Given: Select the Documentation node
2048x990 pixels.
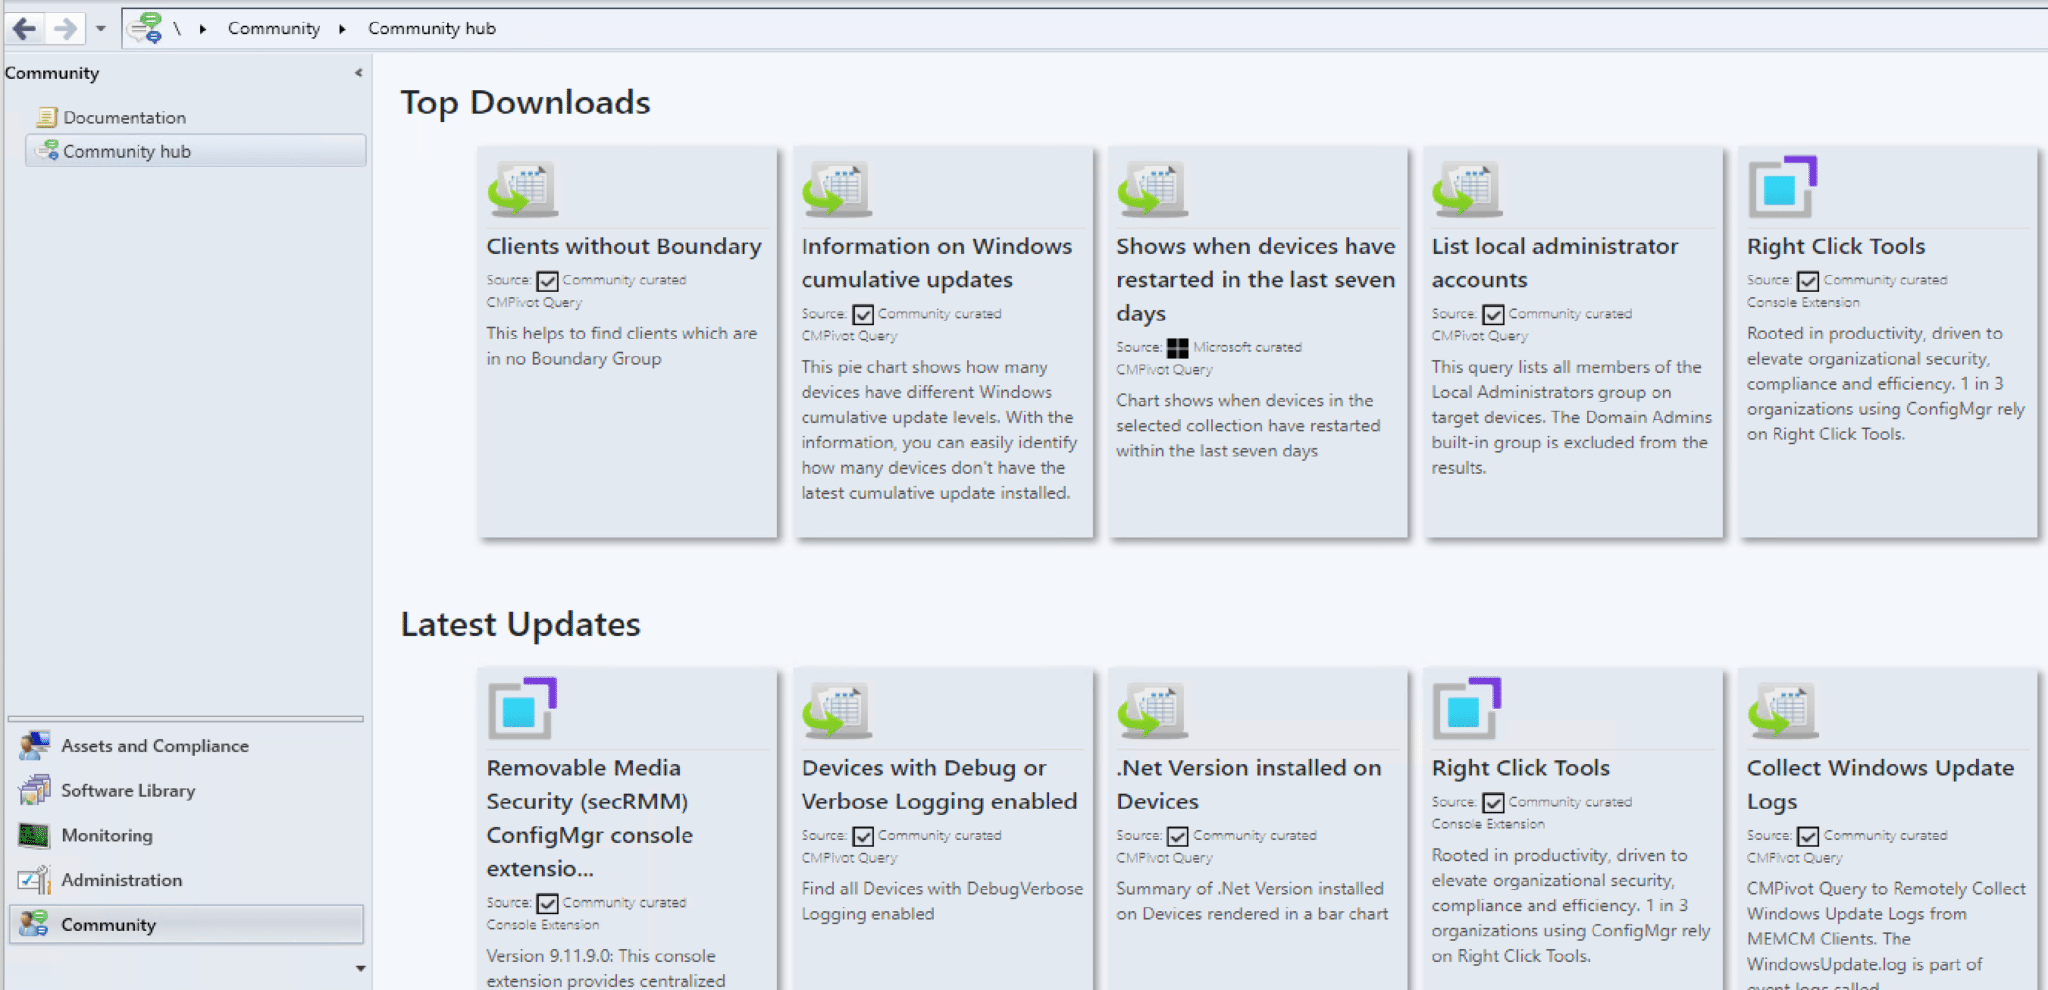Looking at the screenshot, I should click(124, 118).
